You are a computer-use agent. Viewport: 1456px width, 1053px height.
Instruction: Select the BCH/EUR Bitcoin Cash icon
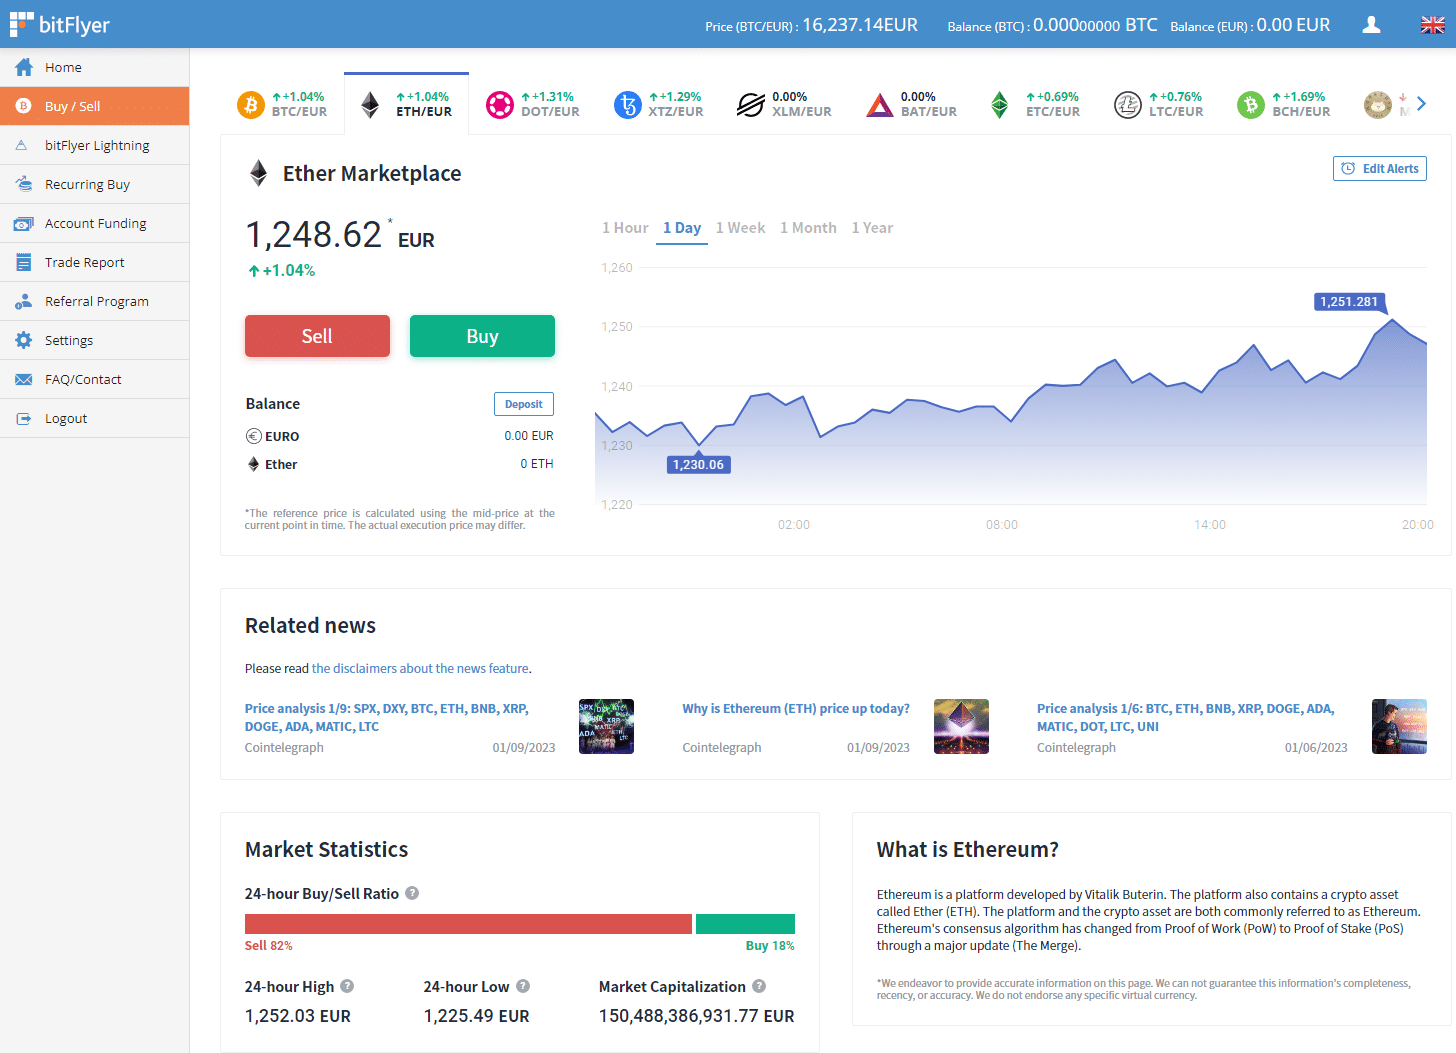click(x=1250, y=104)
